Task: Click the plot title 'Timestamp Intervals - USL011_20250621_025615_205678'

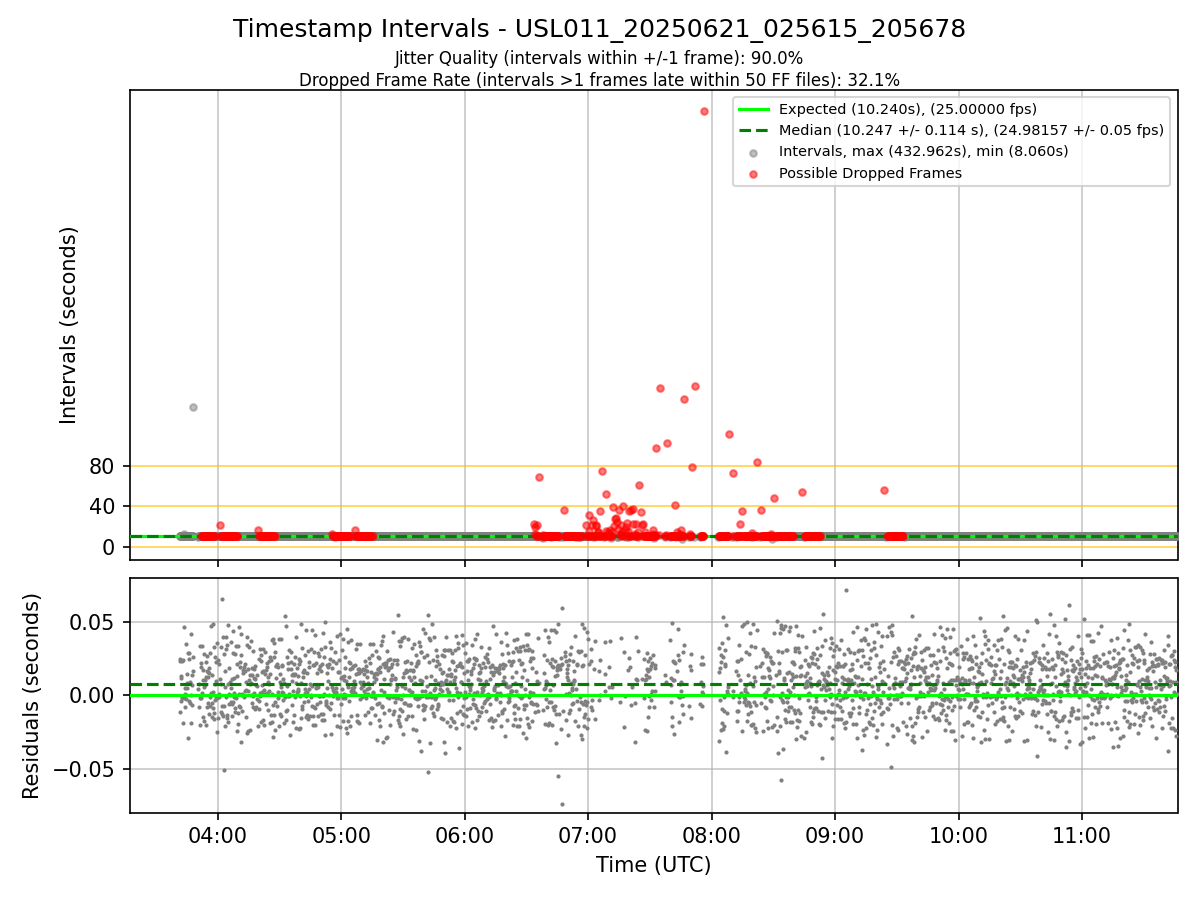Action: (599, 29)
